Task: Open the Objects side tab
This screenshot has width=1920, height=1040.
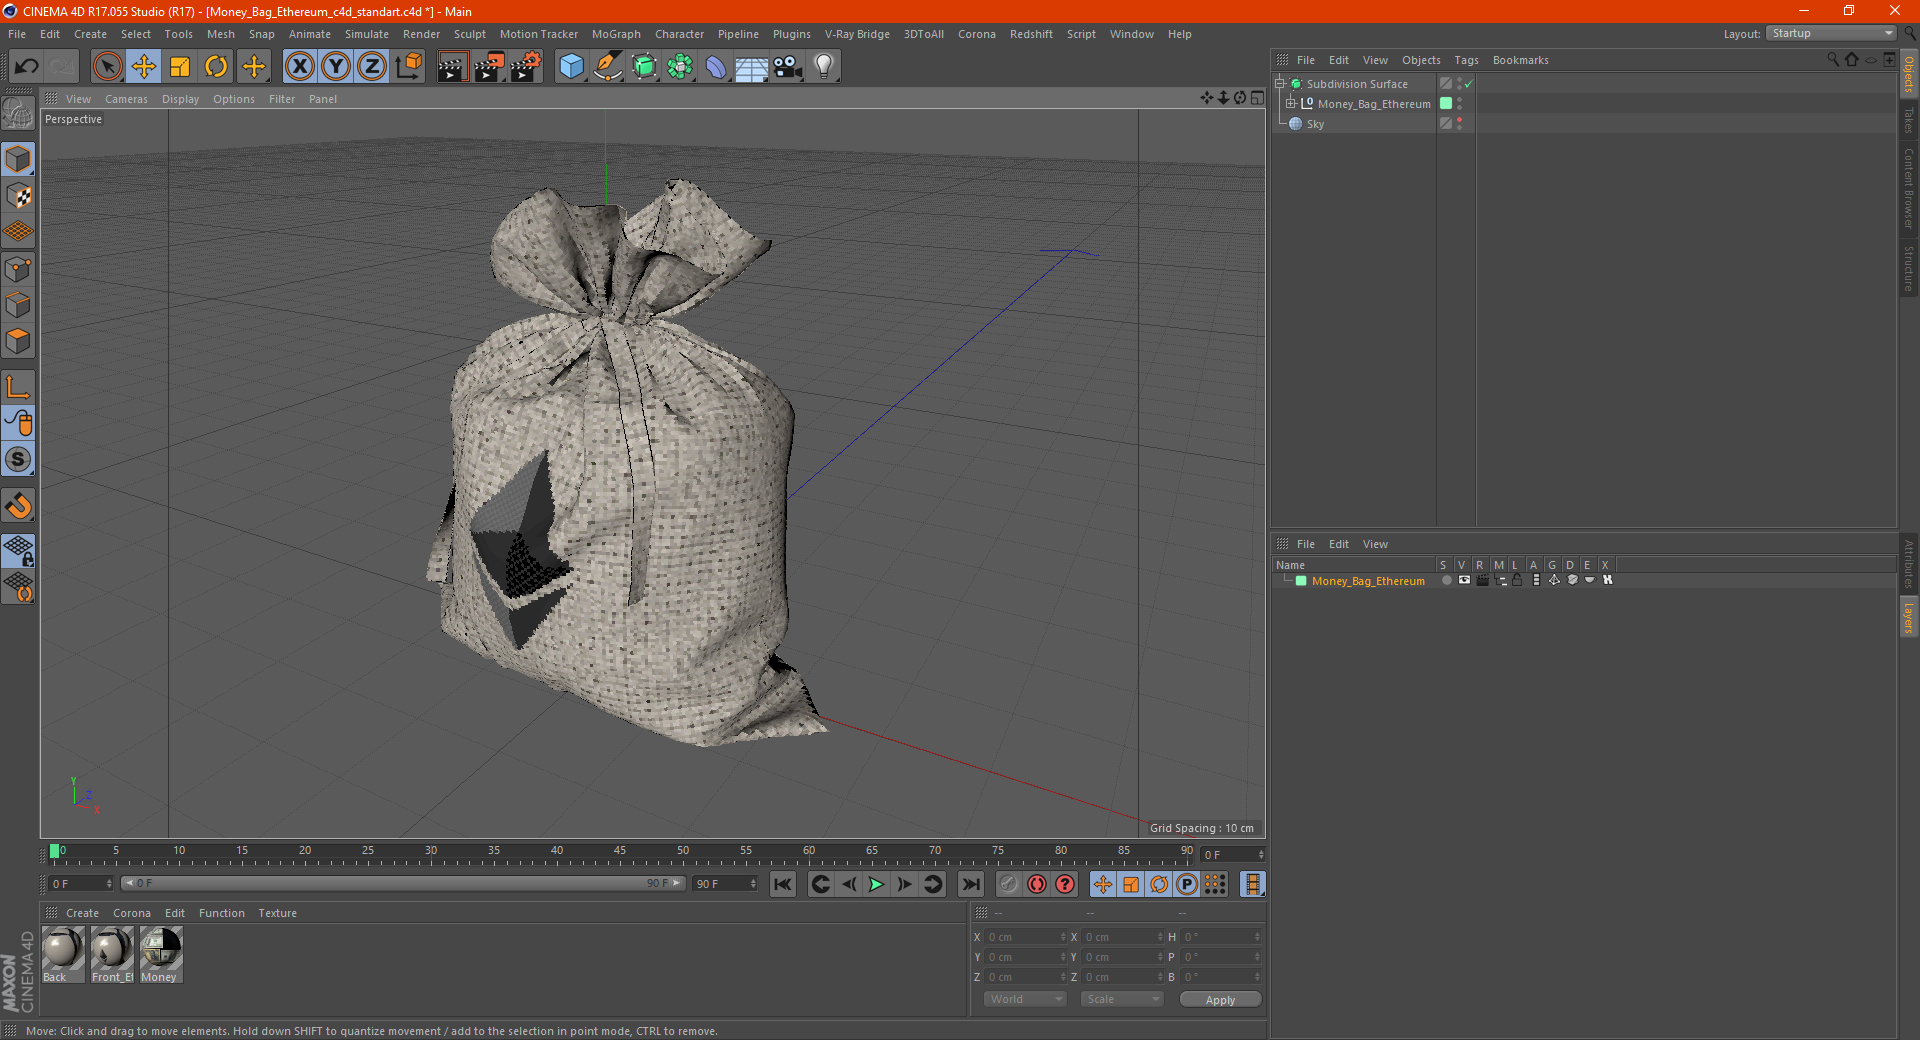Action: pos(1909,74)
